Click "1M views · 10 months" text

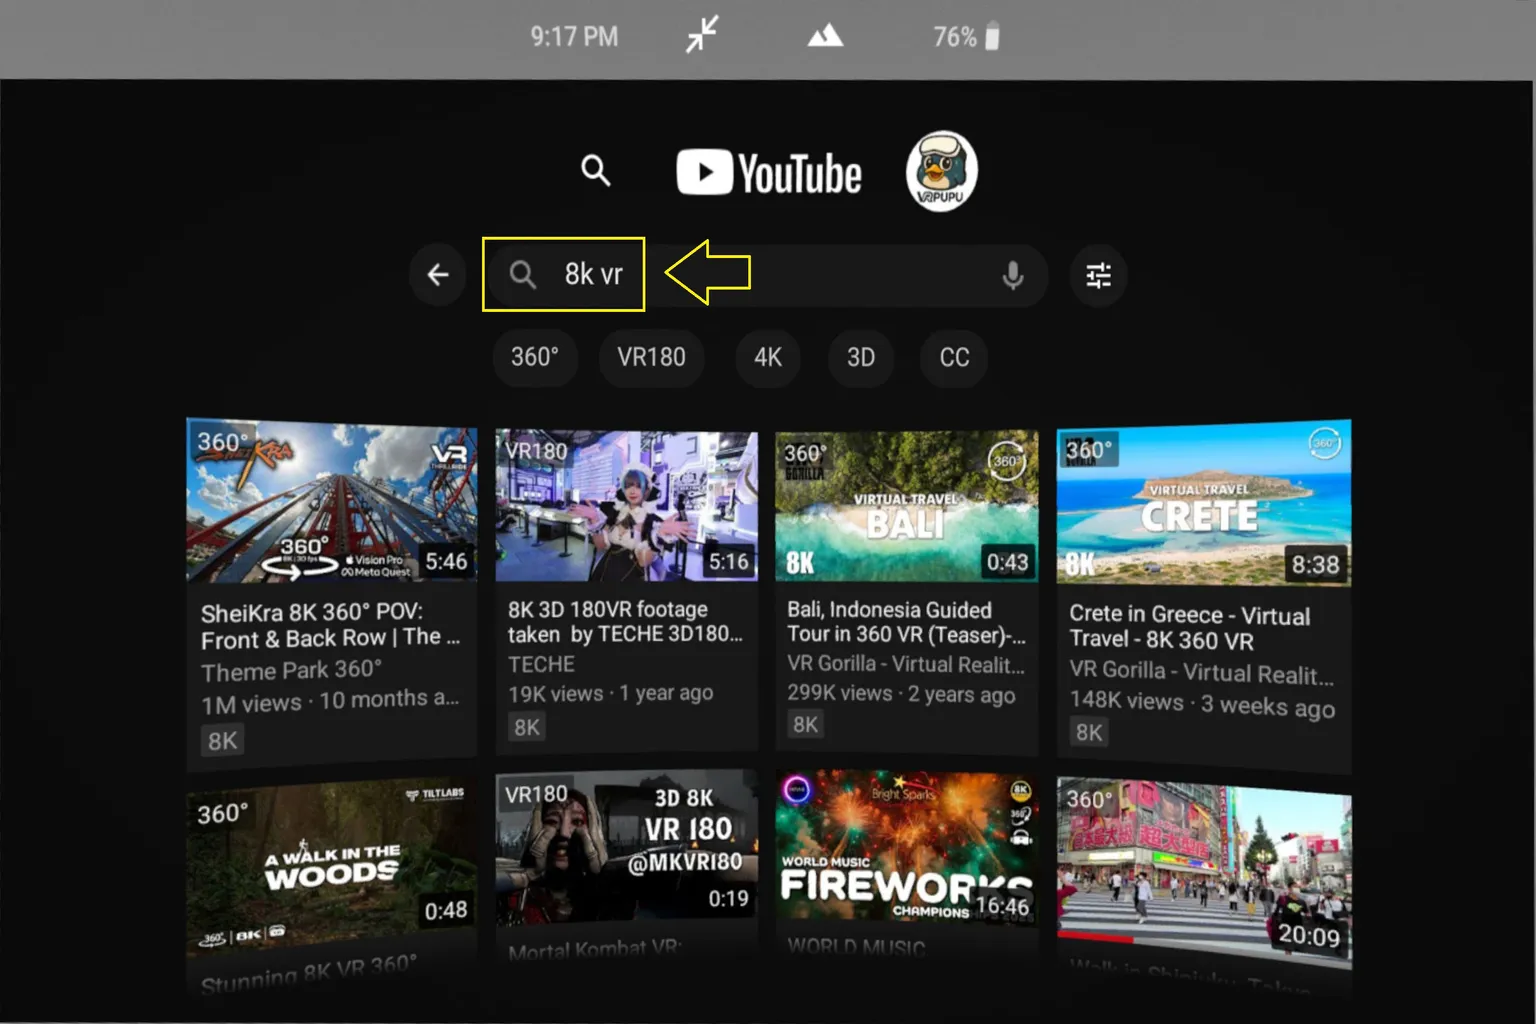(x=330, y=702)
